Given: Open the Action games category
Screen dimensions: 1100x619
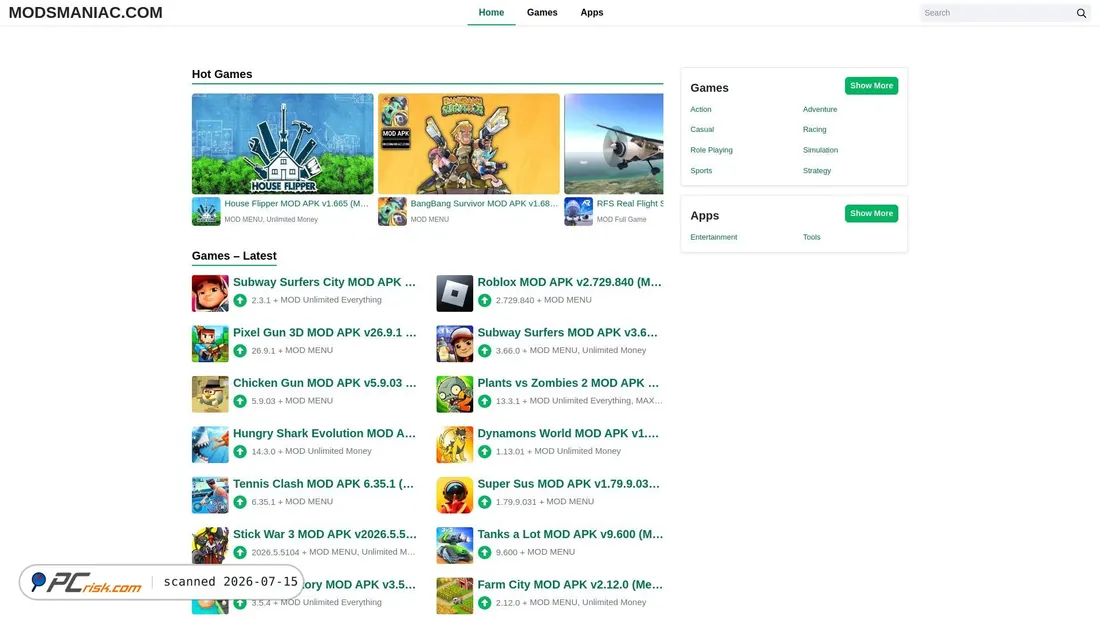Looking at the screenshot, I should click(x=701, y=109).
